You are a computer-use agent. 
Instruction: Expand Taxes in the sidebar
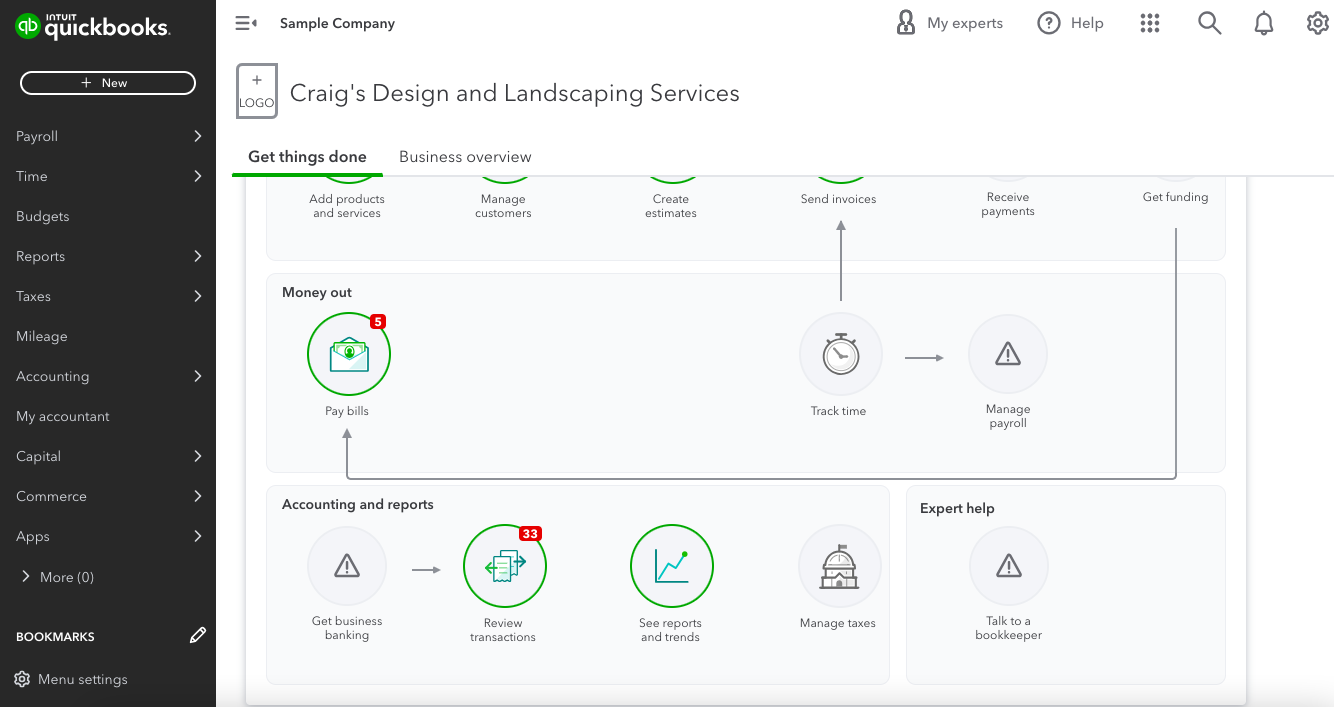pos(108,296)
